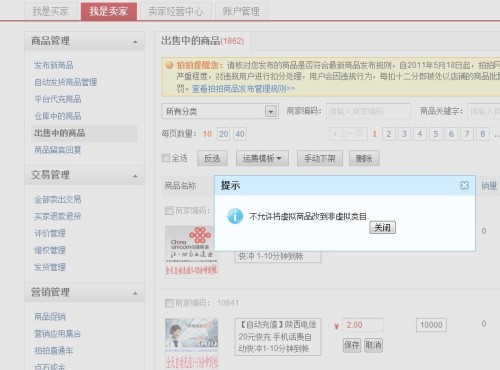
Task: Click the blue info icon in dialog
Action: pyautogui.click(x=235, y=216)
